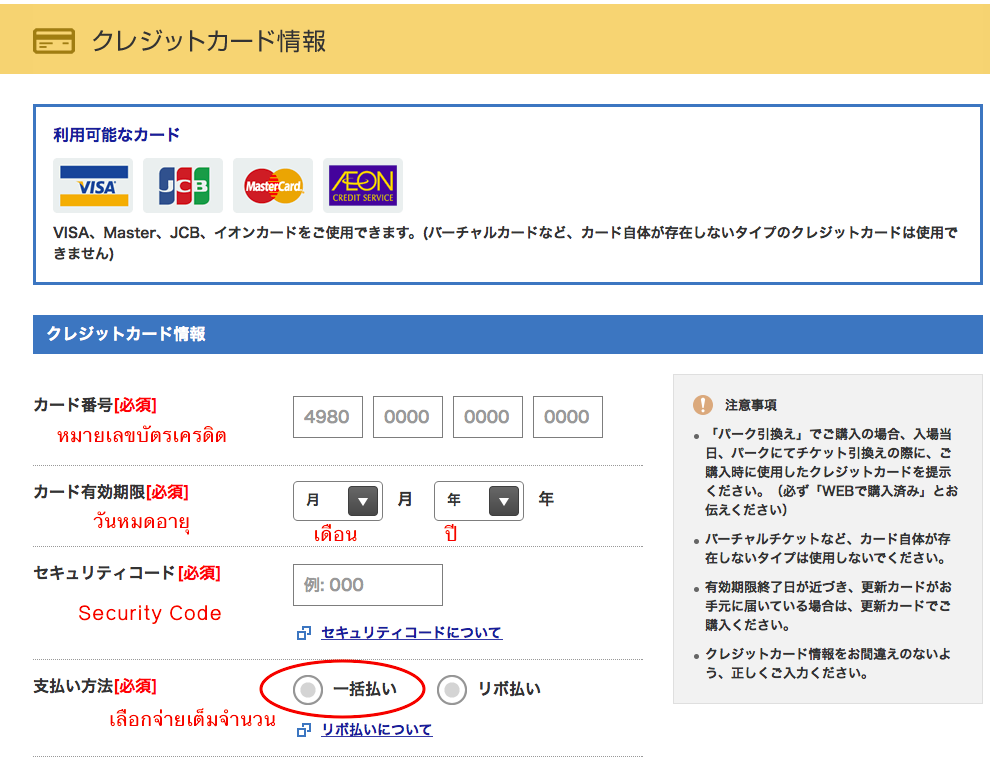Click the third card number field

(x=487, y=417)
